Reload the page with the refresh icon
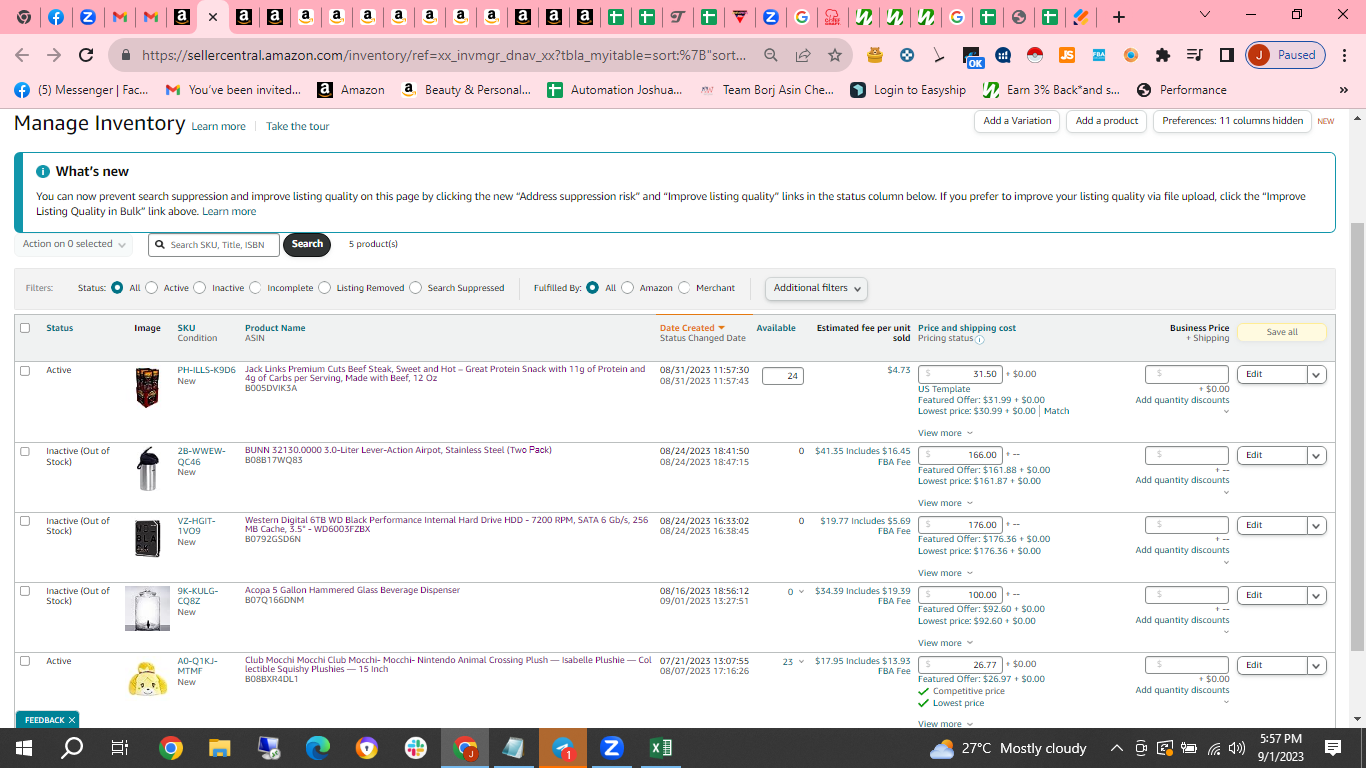Viewport: 1366px width, 768px height. pyautogui.click(x=86, y=55)
